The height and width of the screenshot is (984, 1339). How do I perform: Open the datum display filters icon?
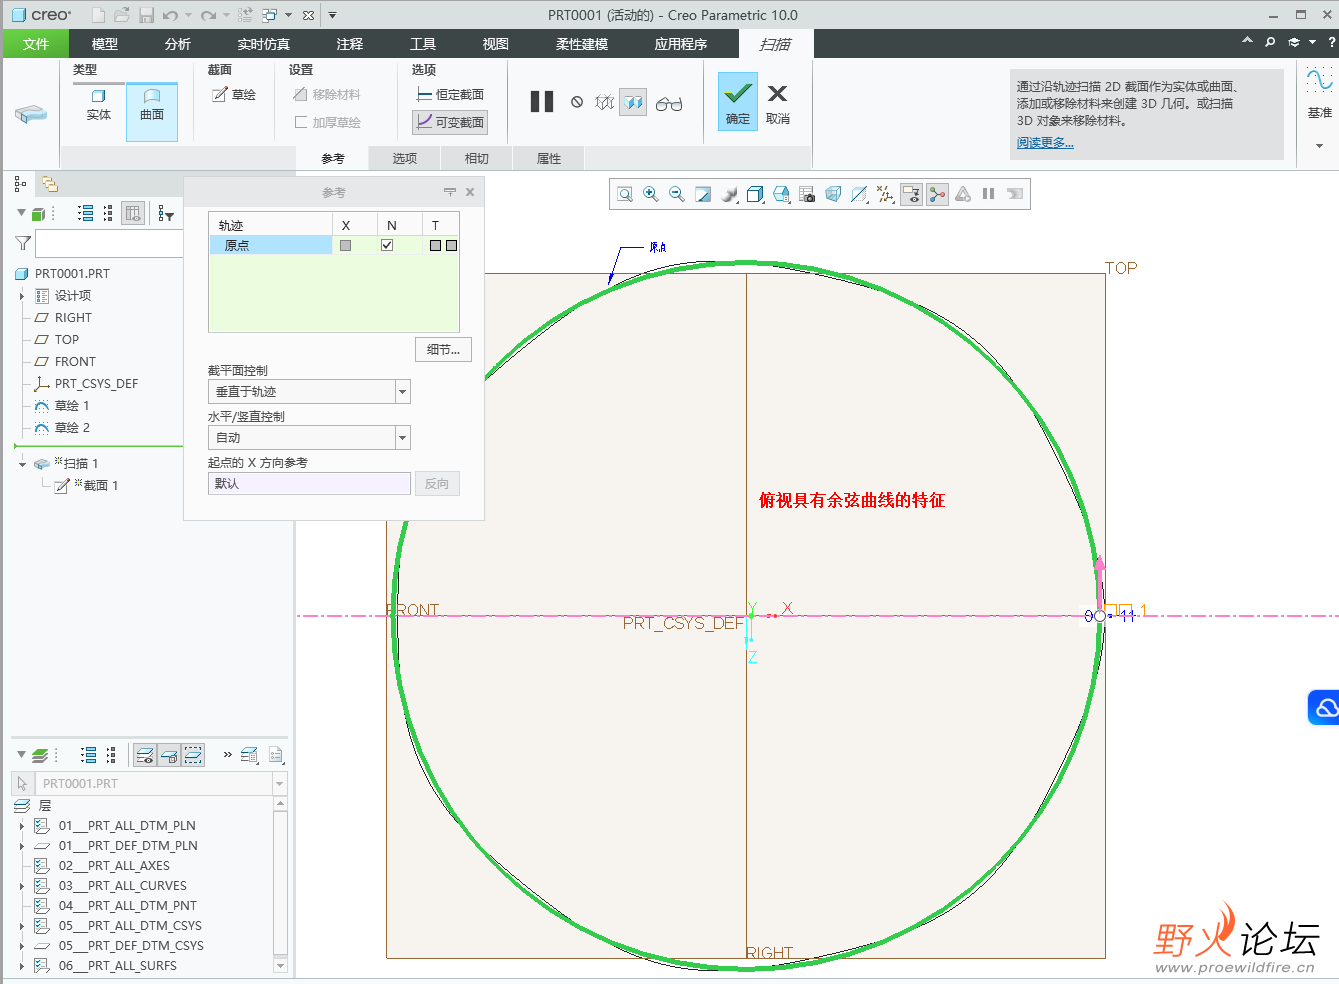point(885,194)
